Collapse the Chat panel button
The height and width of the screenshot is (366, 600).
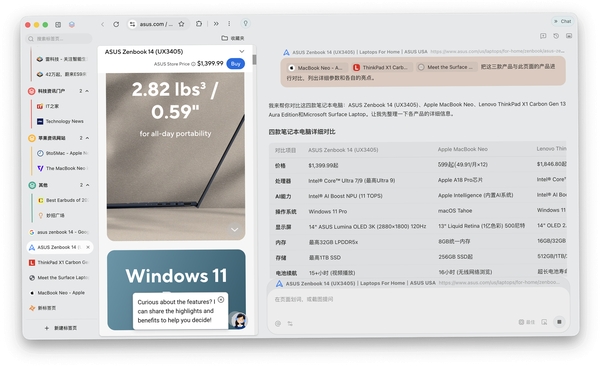pyautogui.click(x=562, y=21)
